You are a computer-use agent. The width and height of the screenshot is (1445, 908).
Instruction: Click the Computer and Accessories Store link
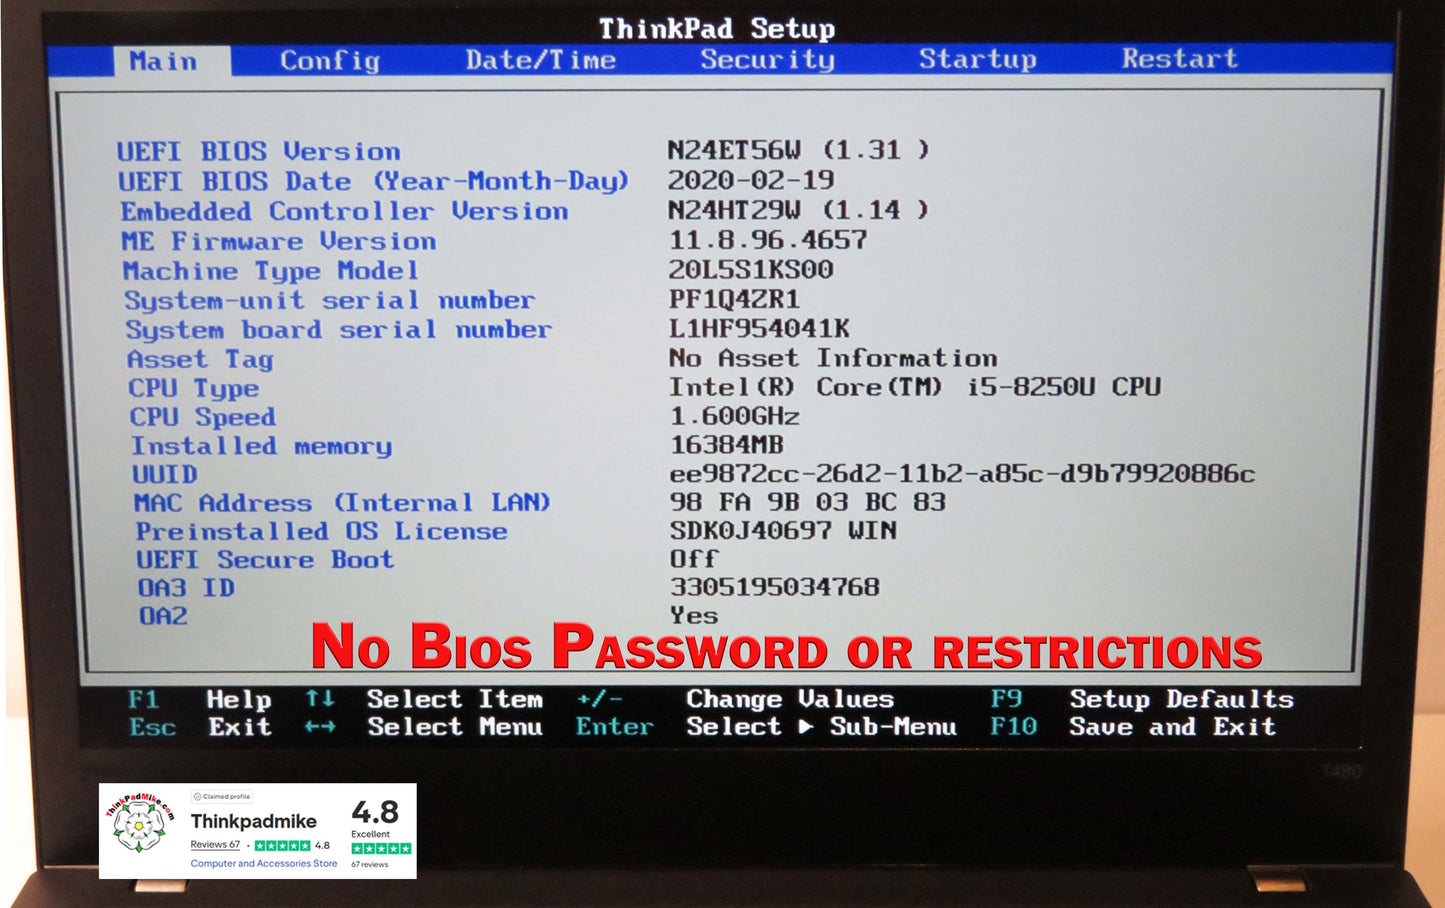coord(264,864)
